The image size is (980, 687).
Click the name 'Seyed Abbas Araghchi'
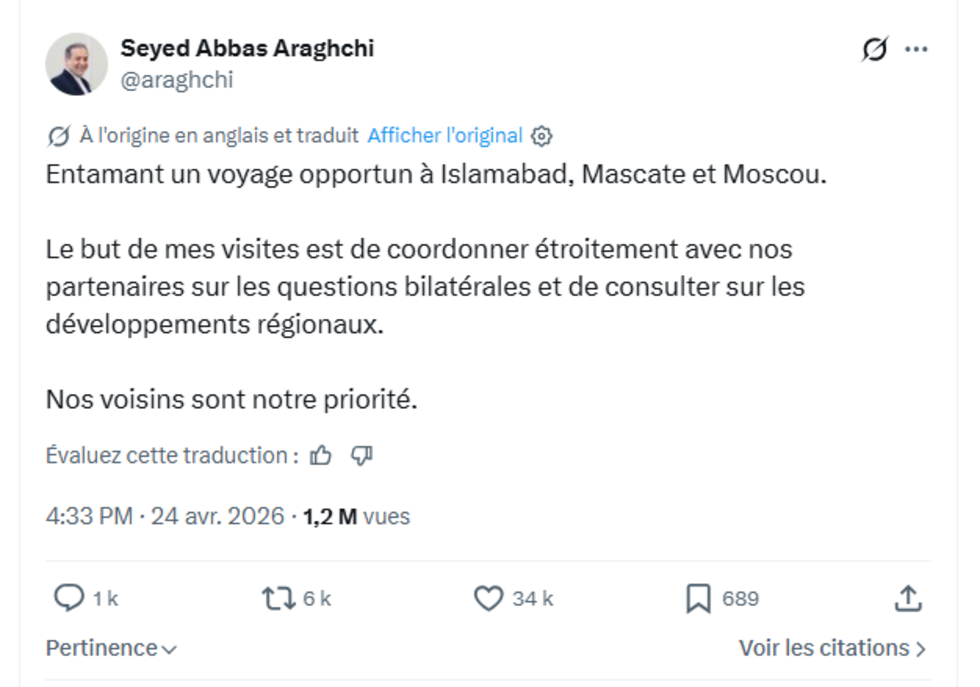click(247, 47)
